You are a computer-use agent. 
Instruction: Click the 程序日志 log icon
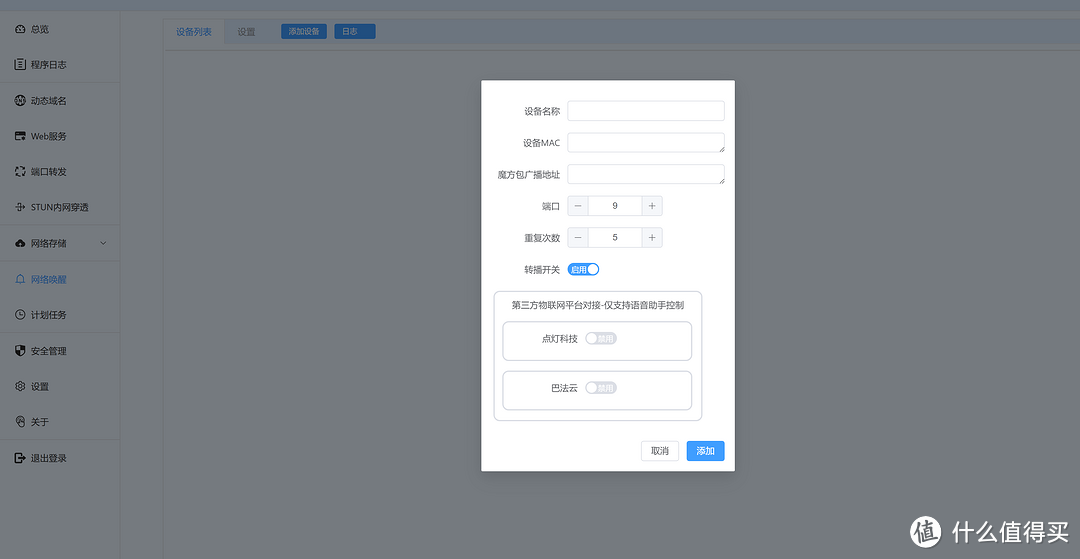coord(20,65)
